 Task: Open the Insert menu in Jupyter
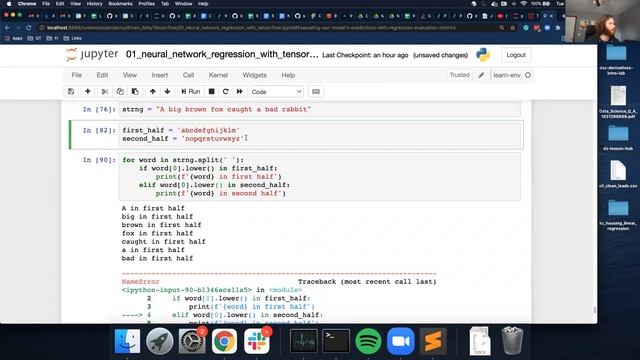click(160, 75)
